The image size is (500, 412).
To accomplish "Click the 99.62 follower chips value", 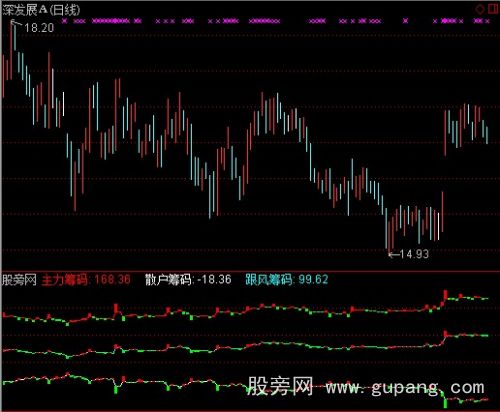I will (x=313, y=280).
